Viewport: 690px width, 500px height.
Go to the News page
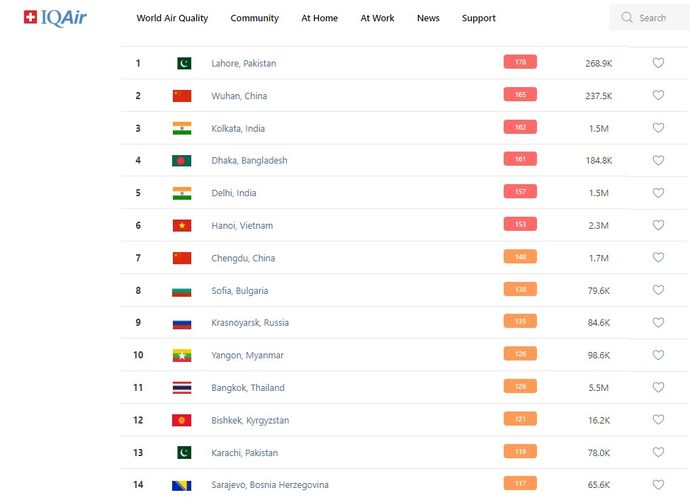(x=428, y=18)
